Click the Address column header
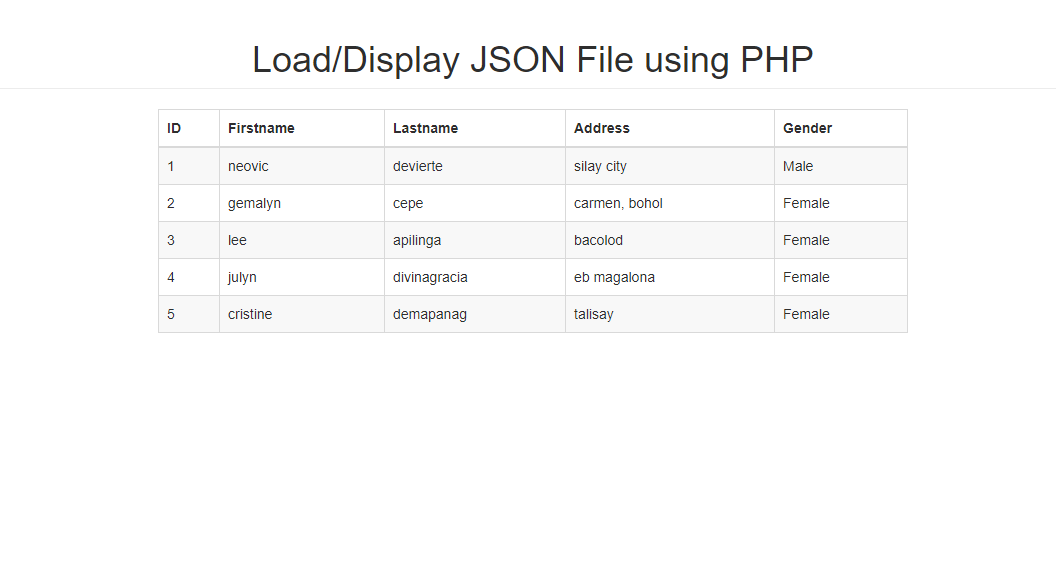 (602, 128)
